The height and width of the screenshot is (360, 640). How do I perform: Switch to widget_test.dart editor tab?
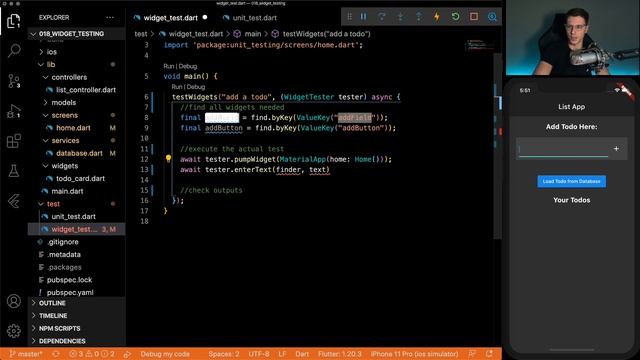pos(170,18)
